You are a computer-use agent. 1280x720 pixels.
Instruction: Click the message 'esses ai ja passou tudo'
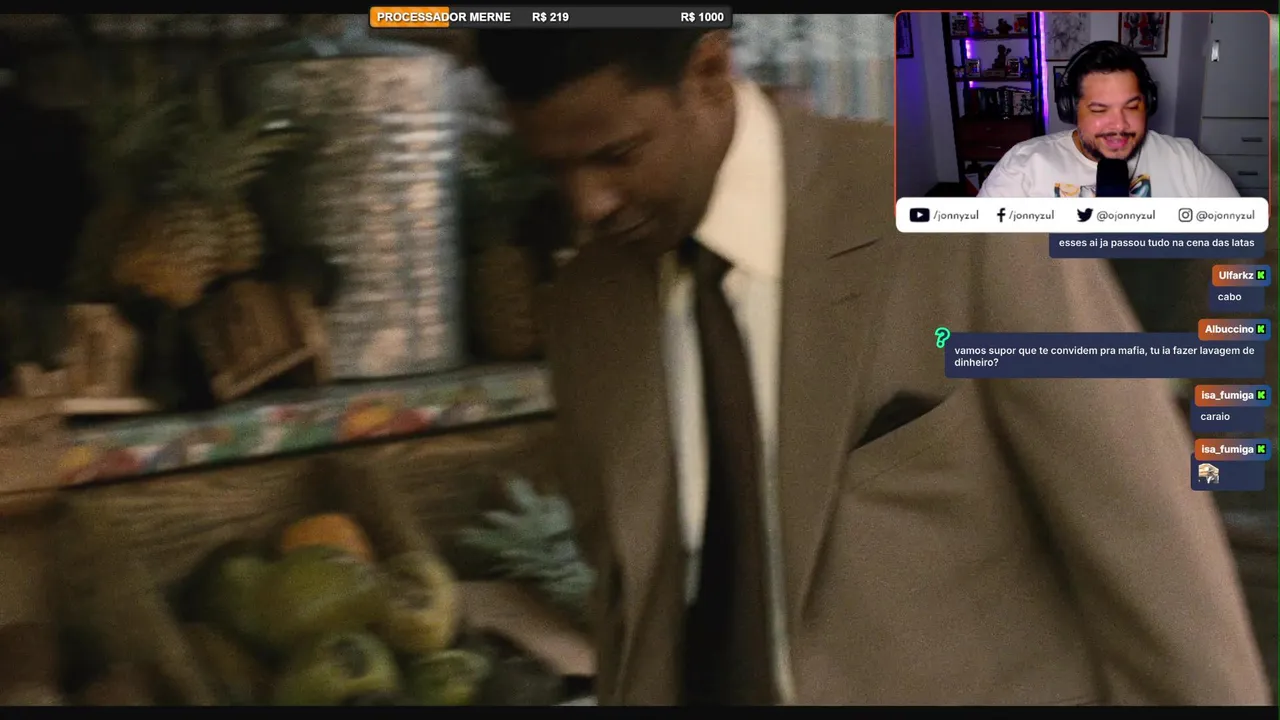pos(1156,243)
